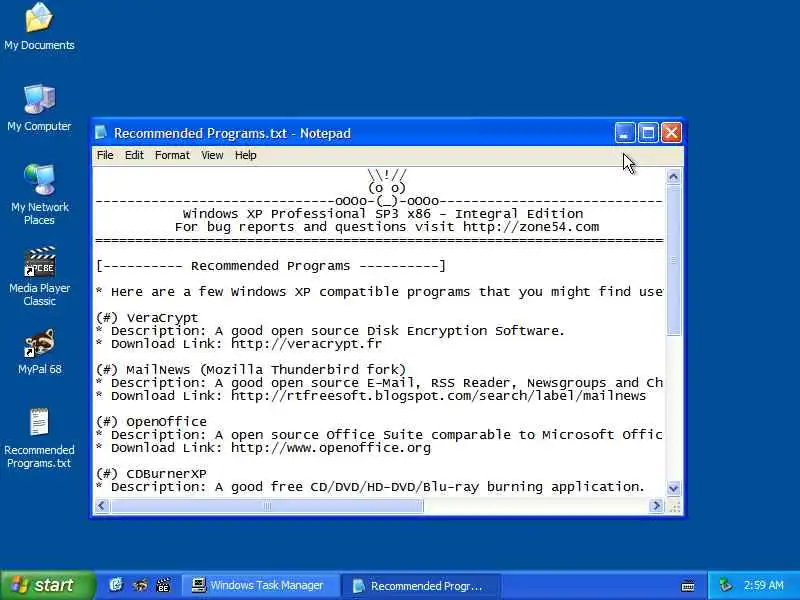This screenshot has height=600, width=800.
Task: Click the (#) MailNews heading line
Action: pos(251,369)
